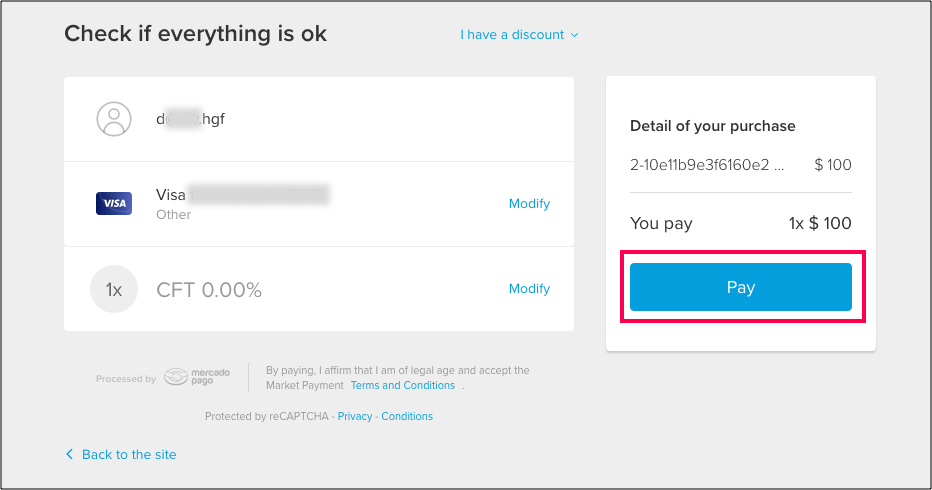Viewport: 932px width, 490px height.
Task: Click the back arrow chevron icon
Action: coord(70,454)
